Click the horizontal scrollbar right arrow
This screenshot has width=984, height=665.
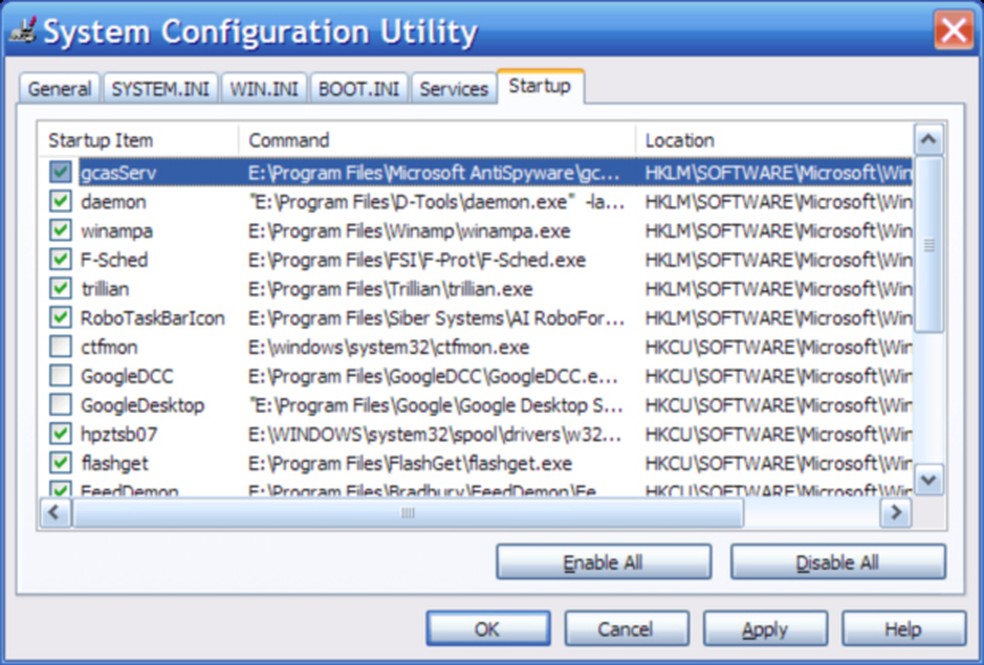(895, 513)
